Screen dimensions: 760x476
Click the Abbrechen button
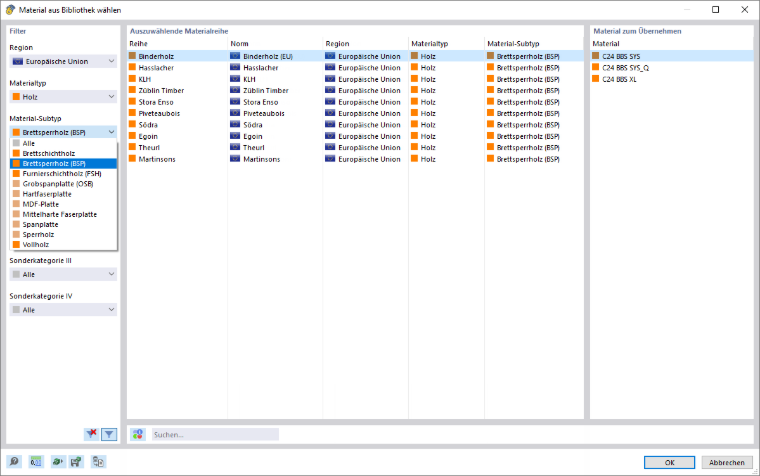coord(727,462)
